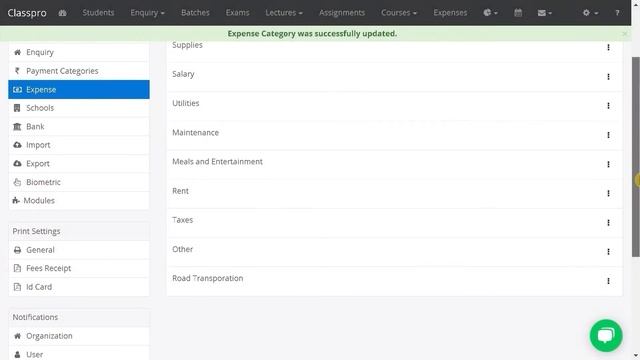
Task: Open the Exams menu item
Action: coord(237,13)
